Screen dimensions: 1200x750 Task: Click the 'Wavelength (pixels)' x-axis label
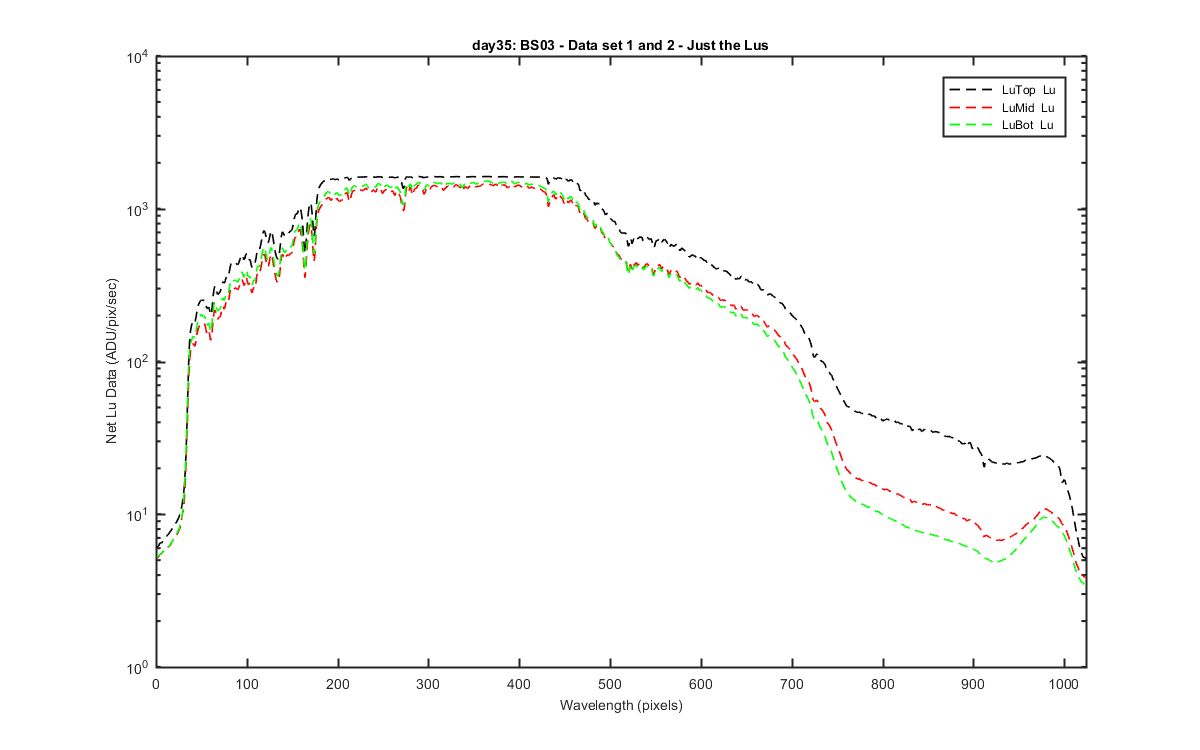coord(621,705)
